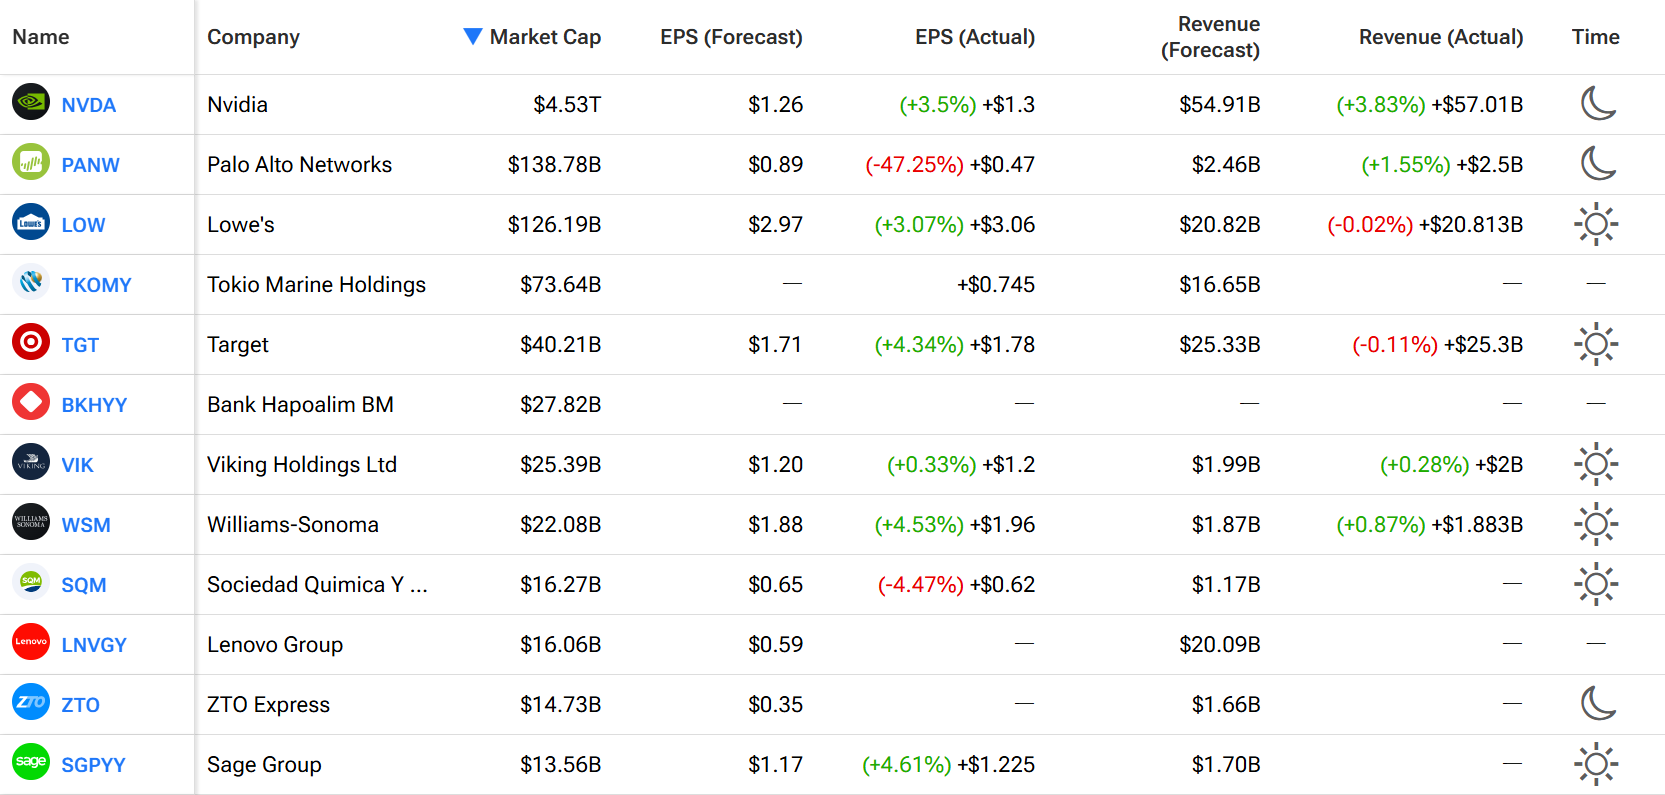Image resolution: width=1665 pixels, height=795 pixels.
Task: Select the truncated Sociedad Quimica Y name
Action: click(x=317, y=585)
